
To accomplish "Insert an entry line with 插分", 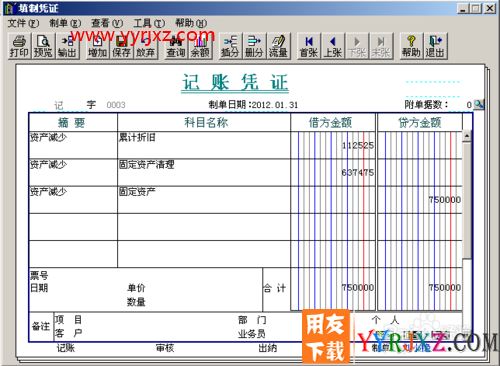I will tap(230, 46).
